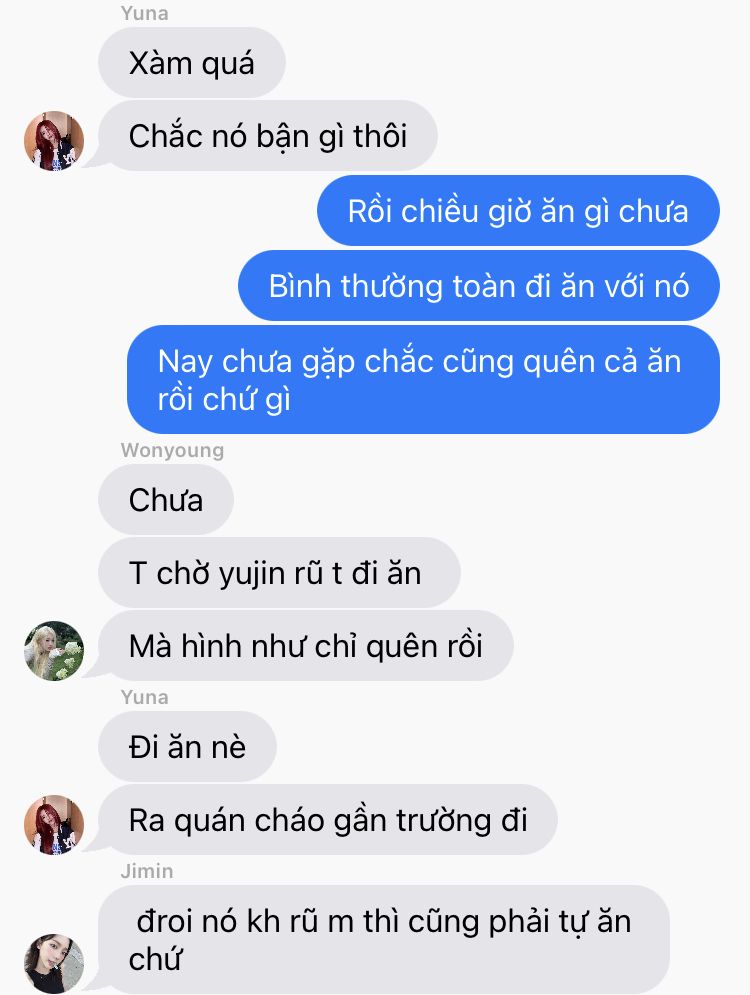The height and width of the screenshot is (995, 750).
Task: Tap the 'Jimin' sender name label
Action: click(x=147, y=871)
